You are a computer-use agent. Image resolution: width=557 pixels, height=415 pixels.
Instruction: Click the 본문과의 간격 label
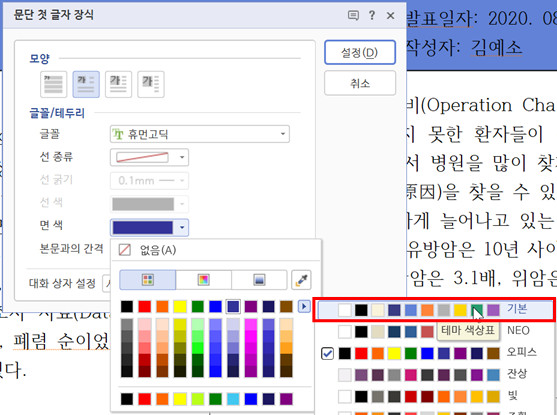point(71,249)
